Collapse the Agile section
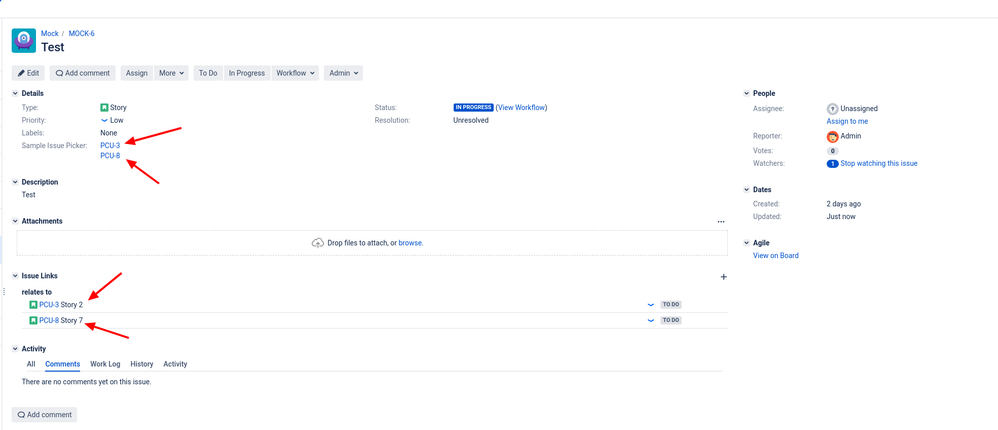This screenshot has width=998, height=430. coord(747,243)
